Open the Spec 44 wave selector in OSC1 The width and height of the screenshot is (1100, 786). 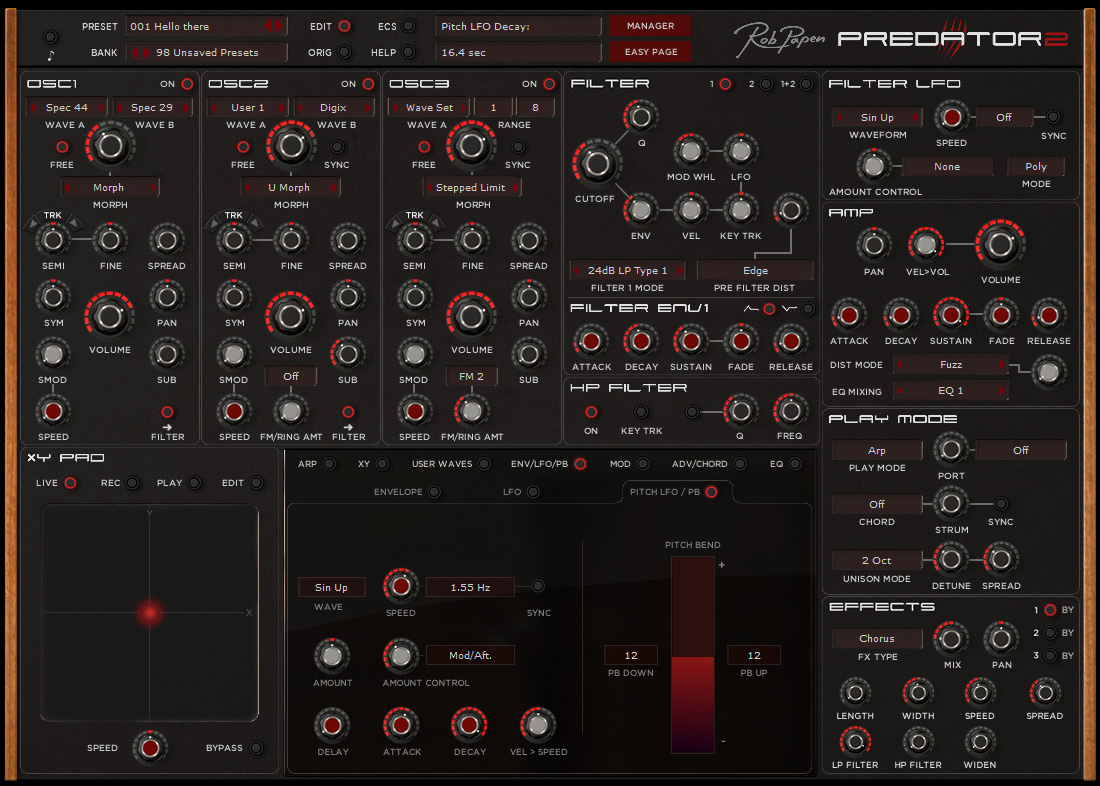click(x=66, y=106)
